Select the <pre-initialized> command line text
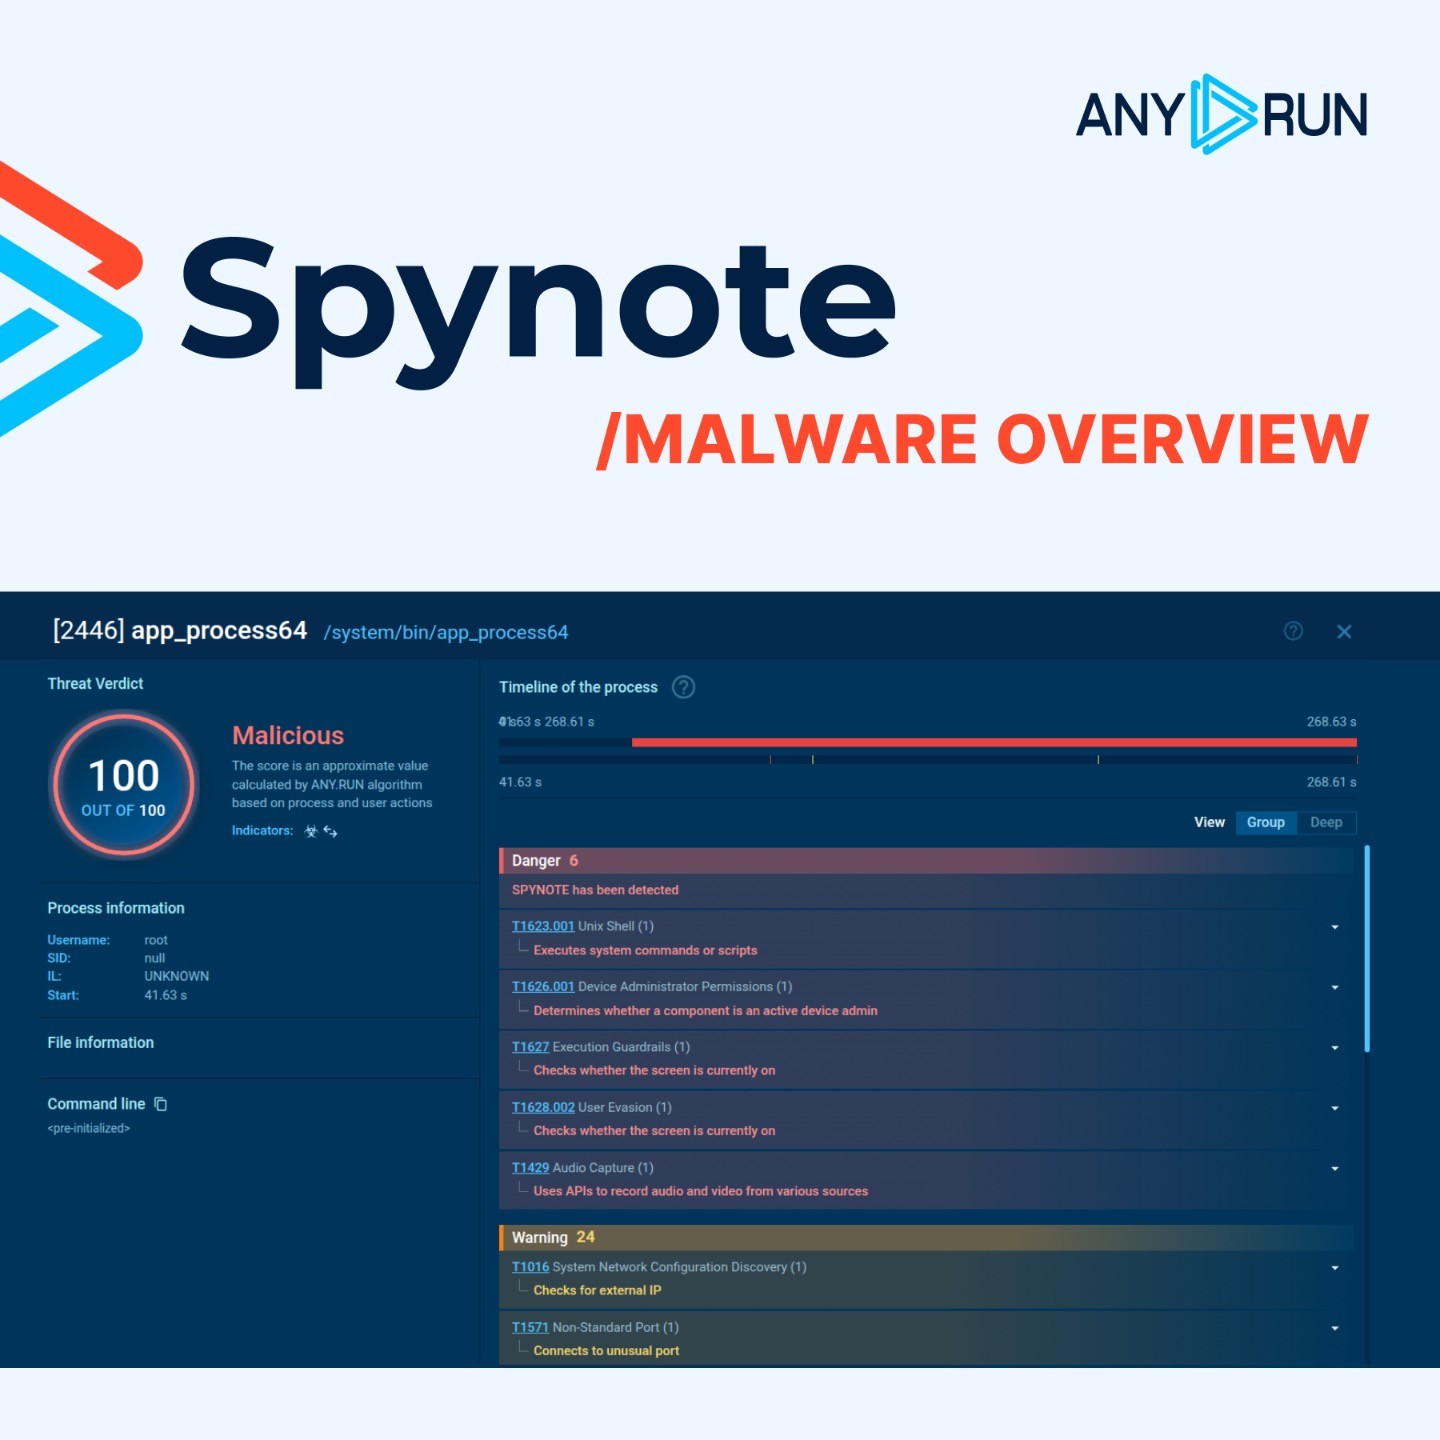Screen dimensions: 1440x1440 coord(89,1128)
